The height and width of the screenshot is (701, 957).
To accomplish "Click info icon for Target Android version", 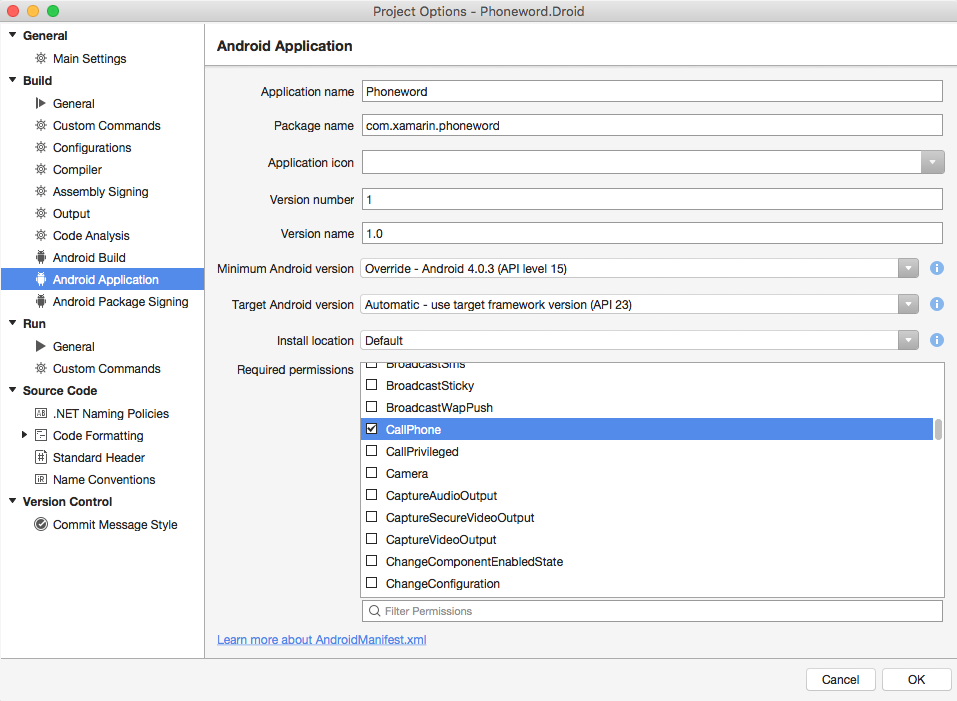I will click(937, 304).
